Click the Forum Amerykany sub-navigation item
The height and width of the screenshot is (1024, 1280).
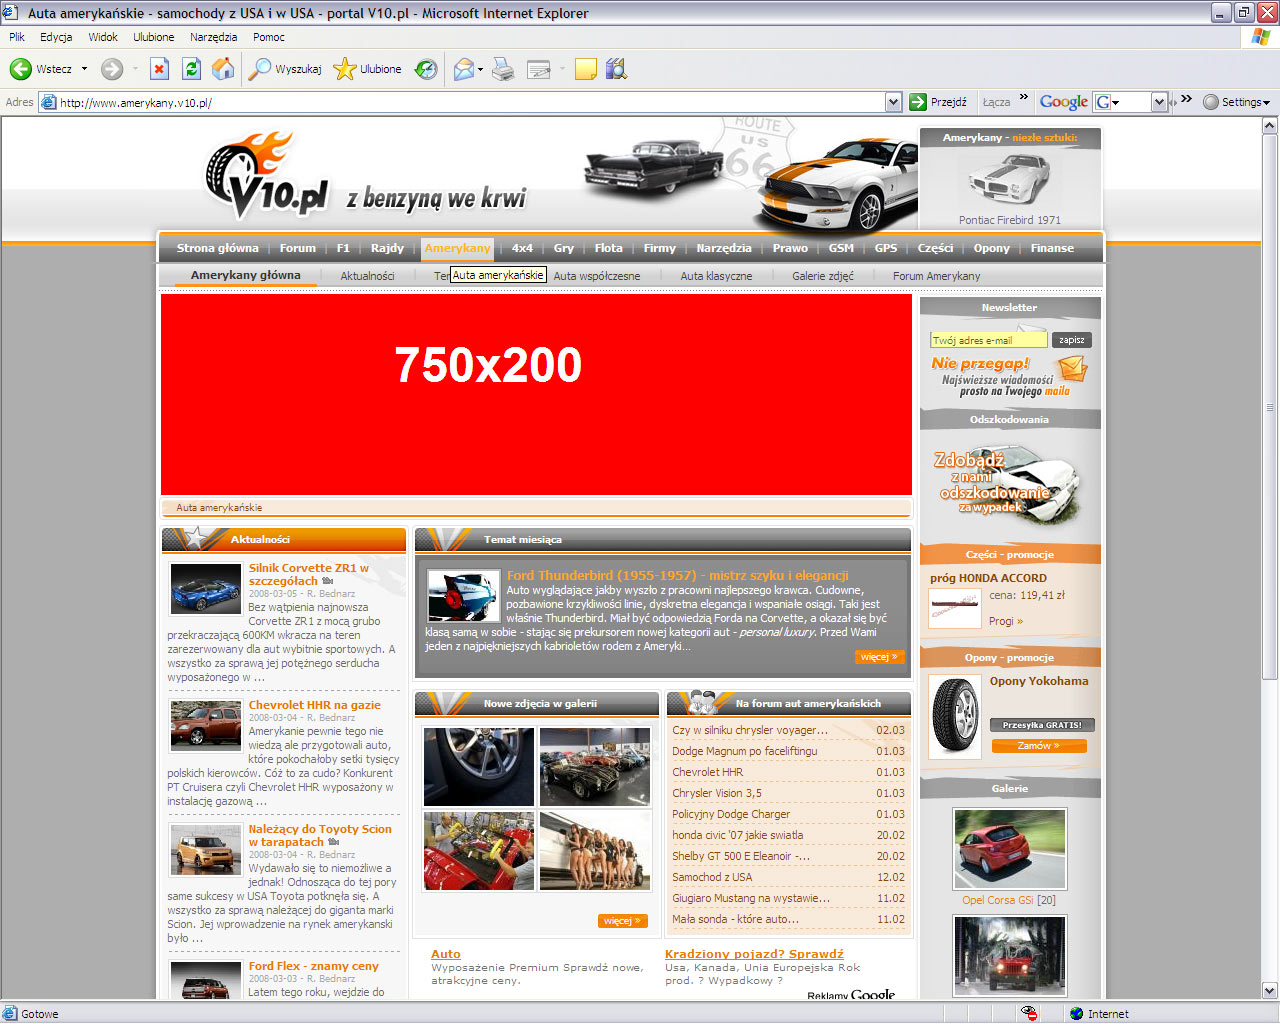pyautogui.click(x=936, y=276)
